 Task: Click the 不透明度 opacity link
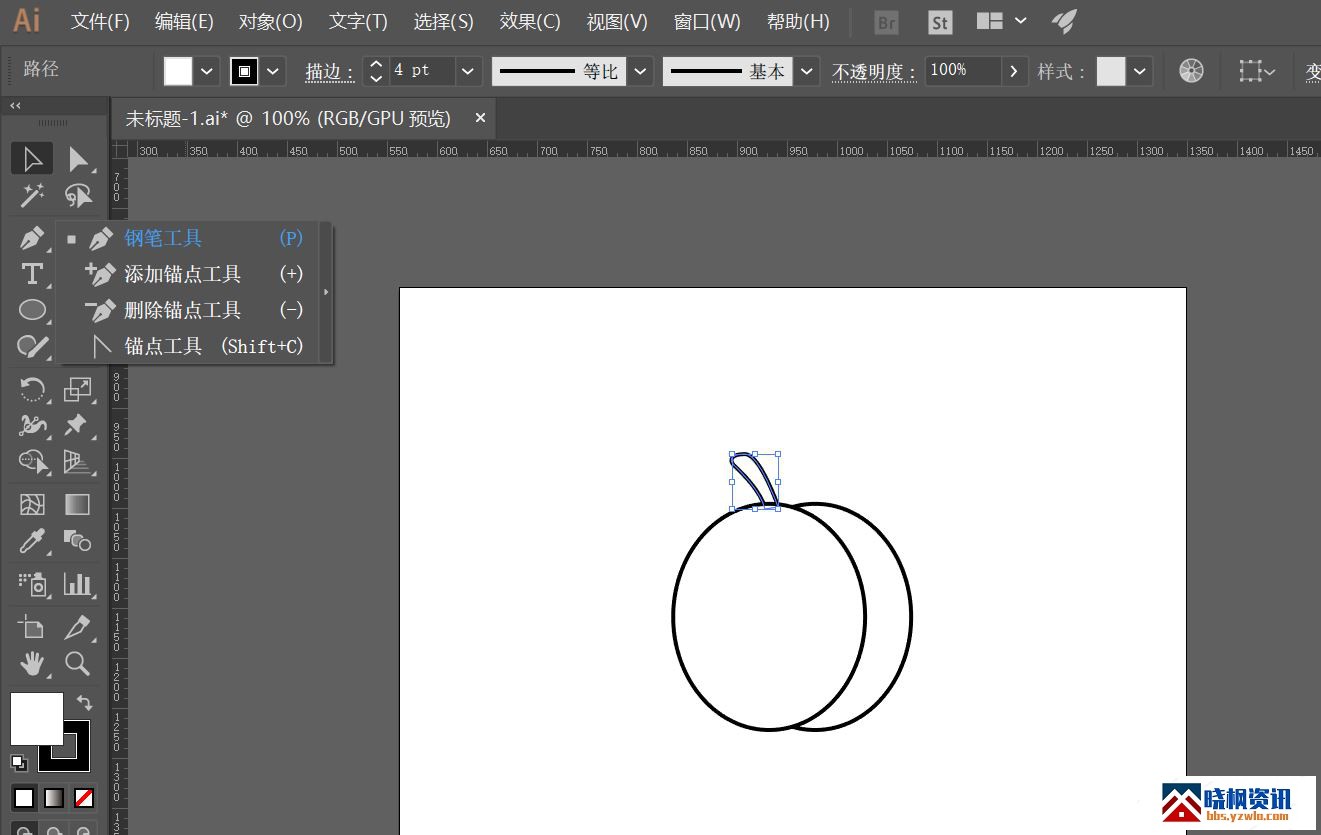click(873, 72)
